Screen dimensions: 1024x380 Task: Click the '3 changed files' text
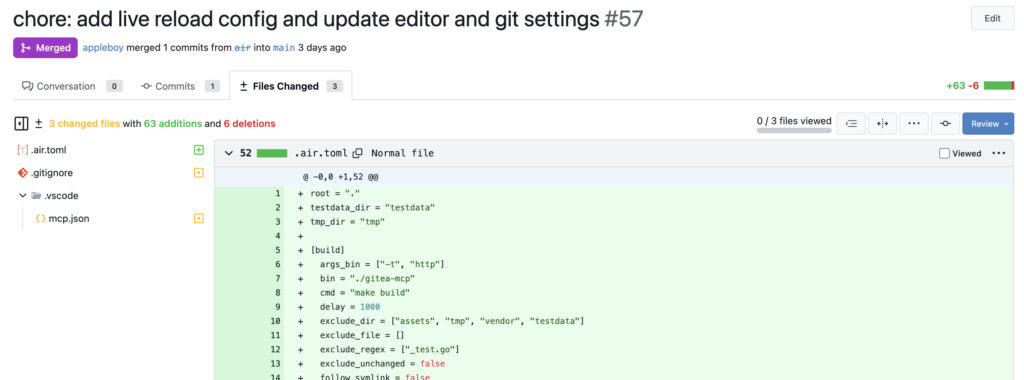84,123
